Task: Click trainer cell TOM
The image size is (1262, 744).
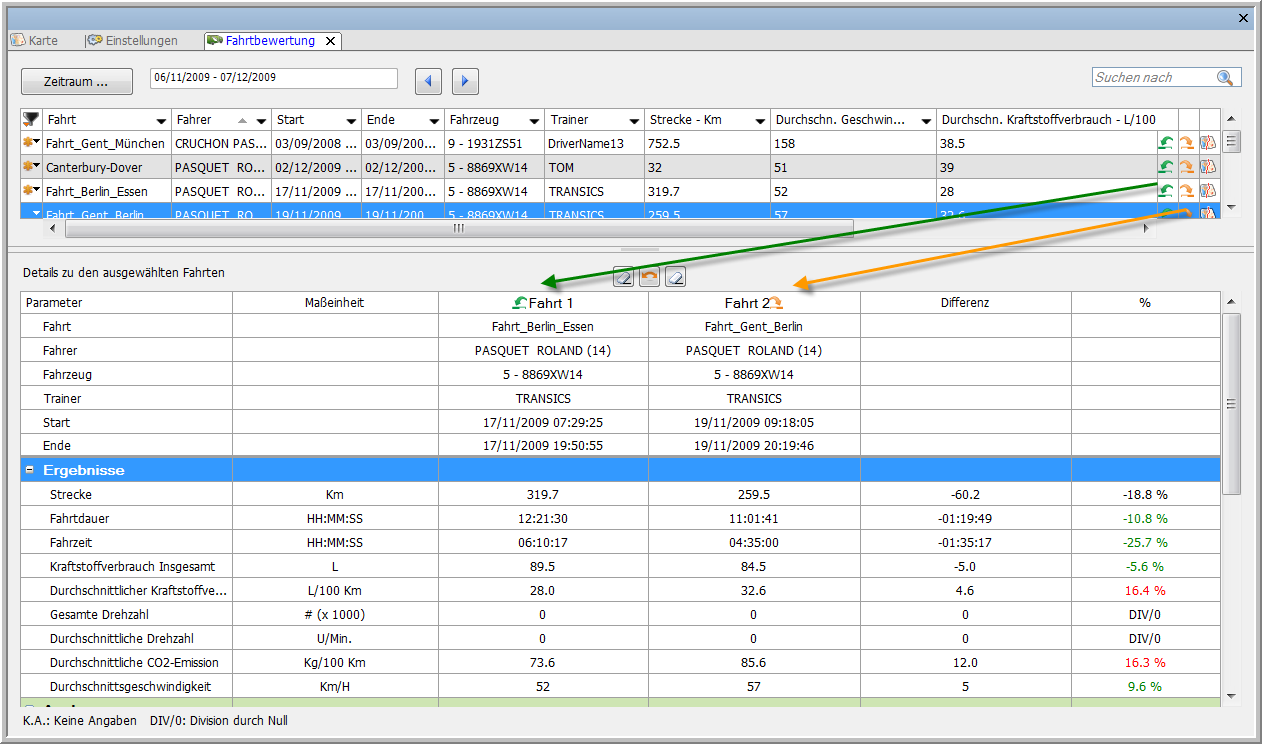Action: click(x=561, y=168)
